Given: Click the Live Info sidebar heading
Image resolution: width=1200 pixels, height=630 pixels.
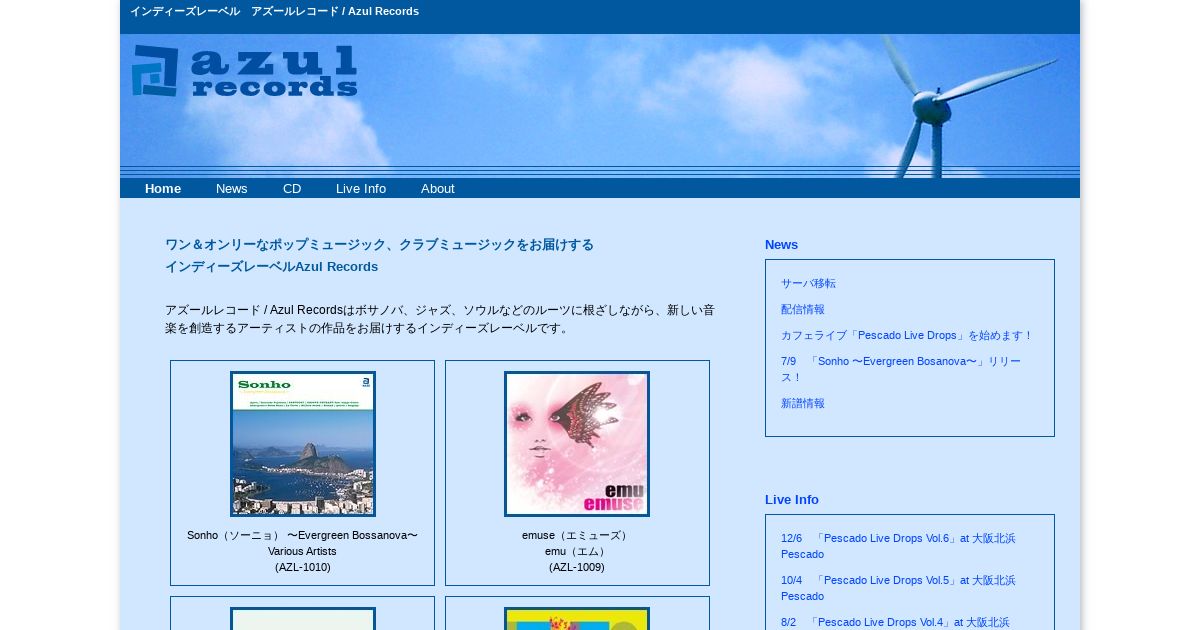Looking at the screenshot, I should 792,499.
